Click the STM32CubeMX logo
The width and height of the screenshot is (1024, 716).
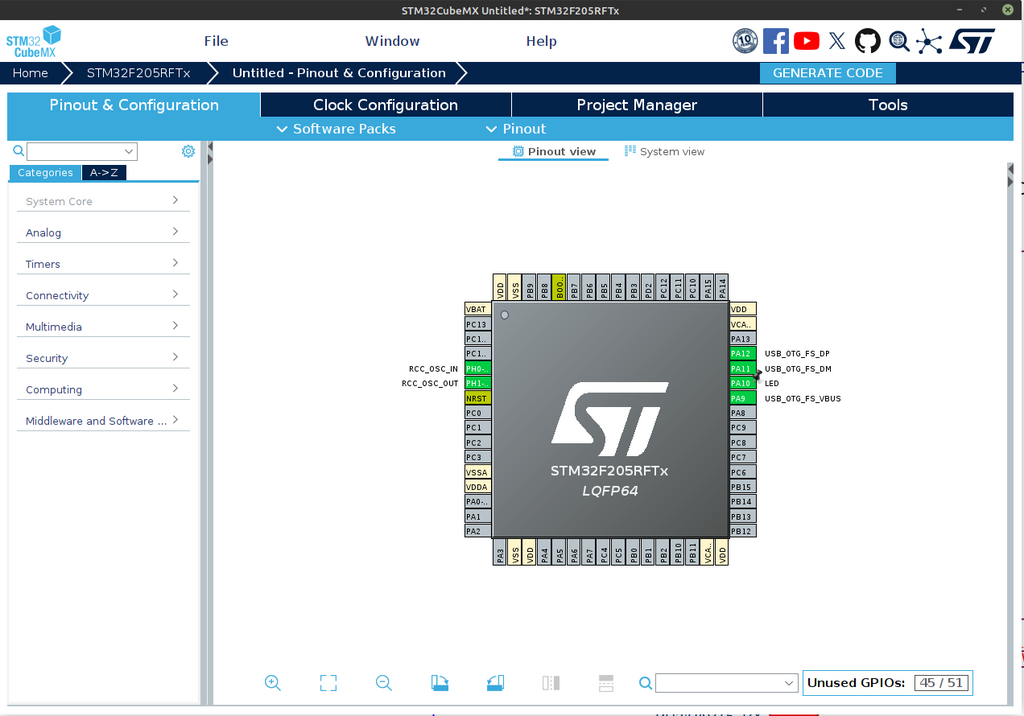[x=33, y=42]
